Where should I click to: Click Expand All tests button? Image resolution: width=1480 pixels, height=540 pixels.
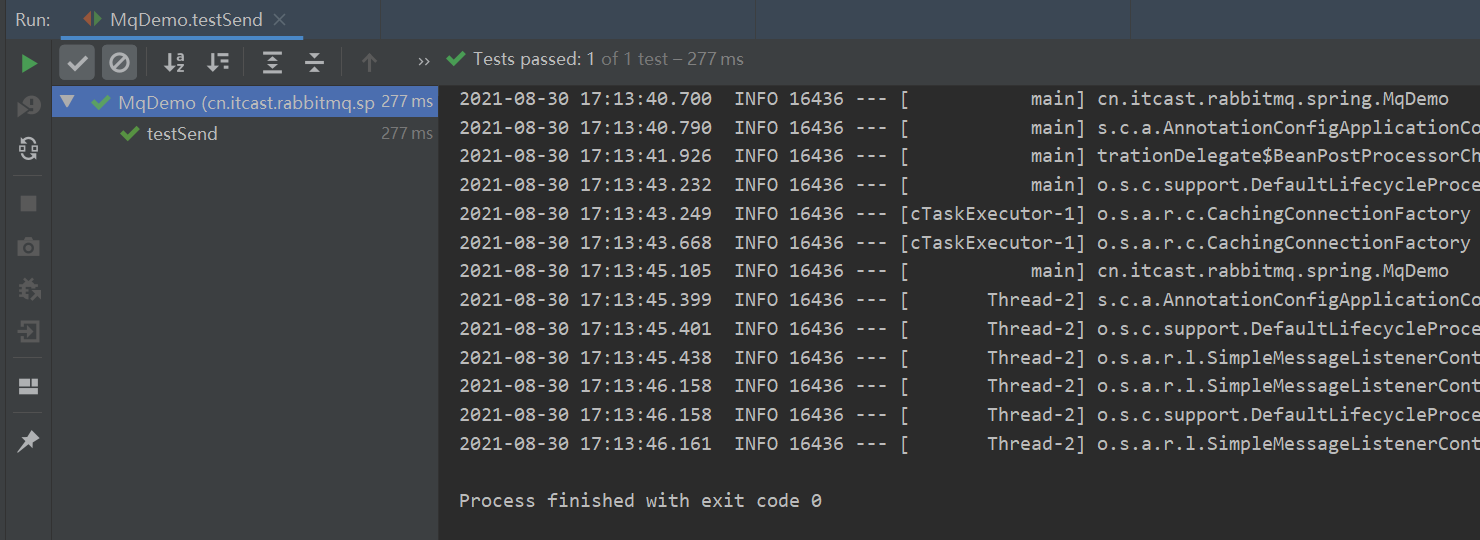[272, 63]
